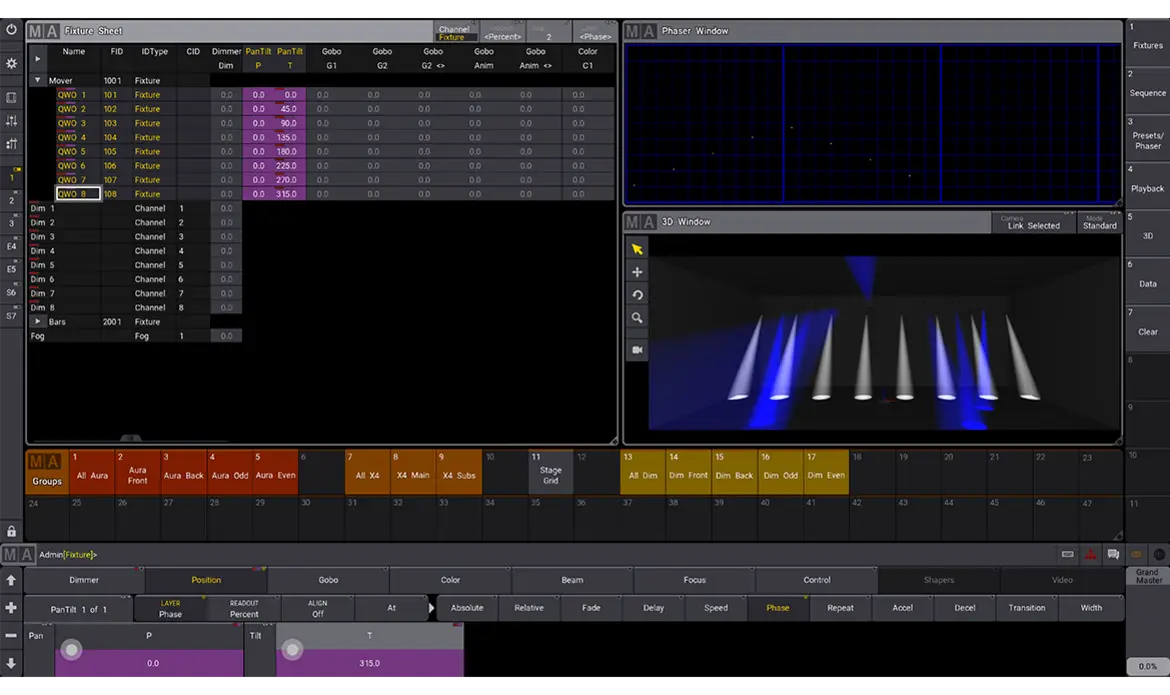Collapse the Mover fixture group
The height and width of the screenshot is (695, 1170).
(38, 81)
